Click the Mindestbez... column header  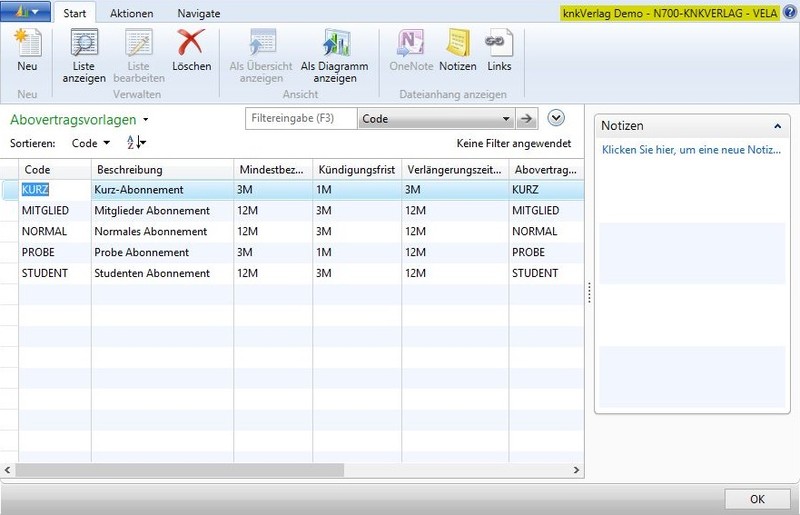(x=273, y=169)
